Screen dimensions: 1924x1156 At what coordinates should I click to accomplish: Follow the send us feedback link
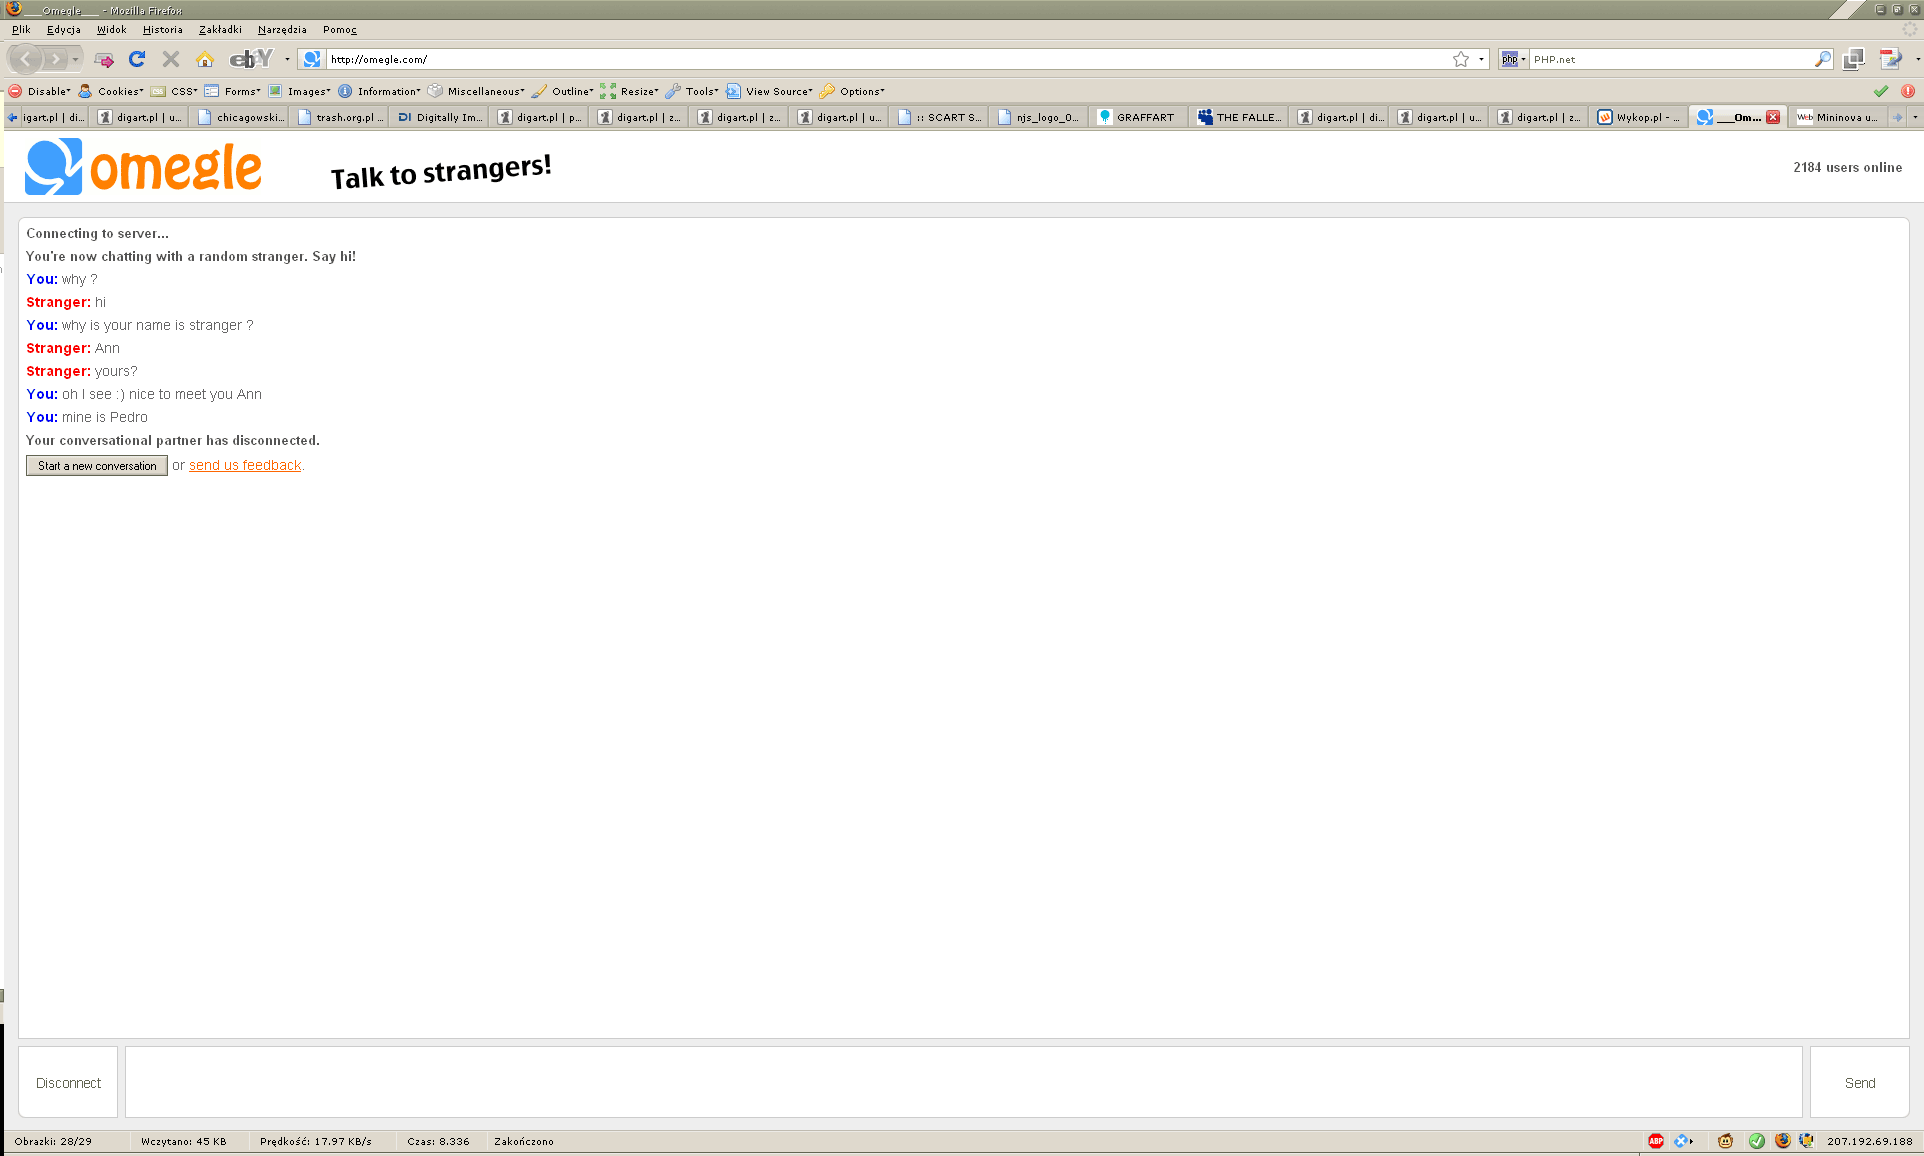245,465
